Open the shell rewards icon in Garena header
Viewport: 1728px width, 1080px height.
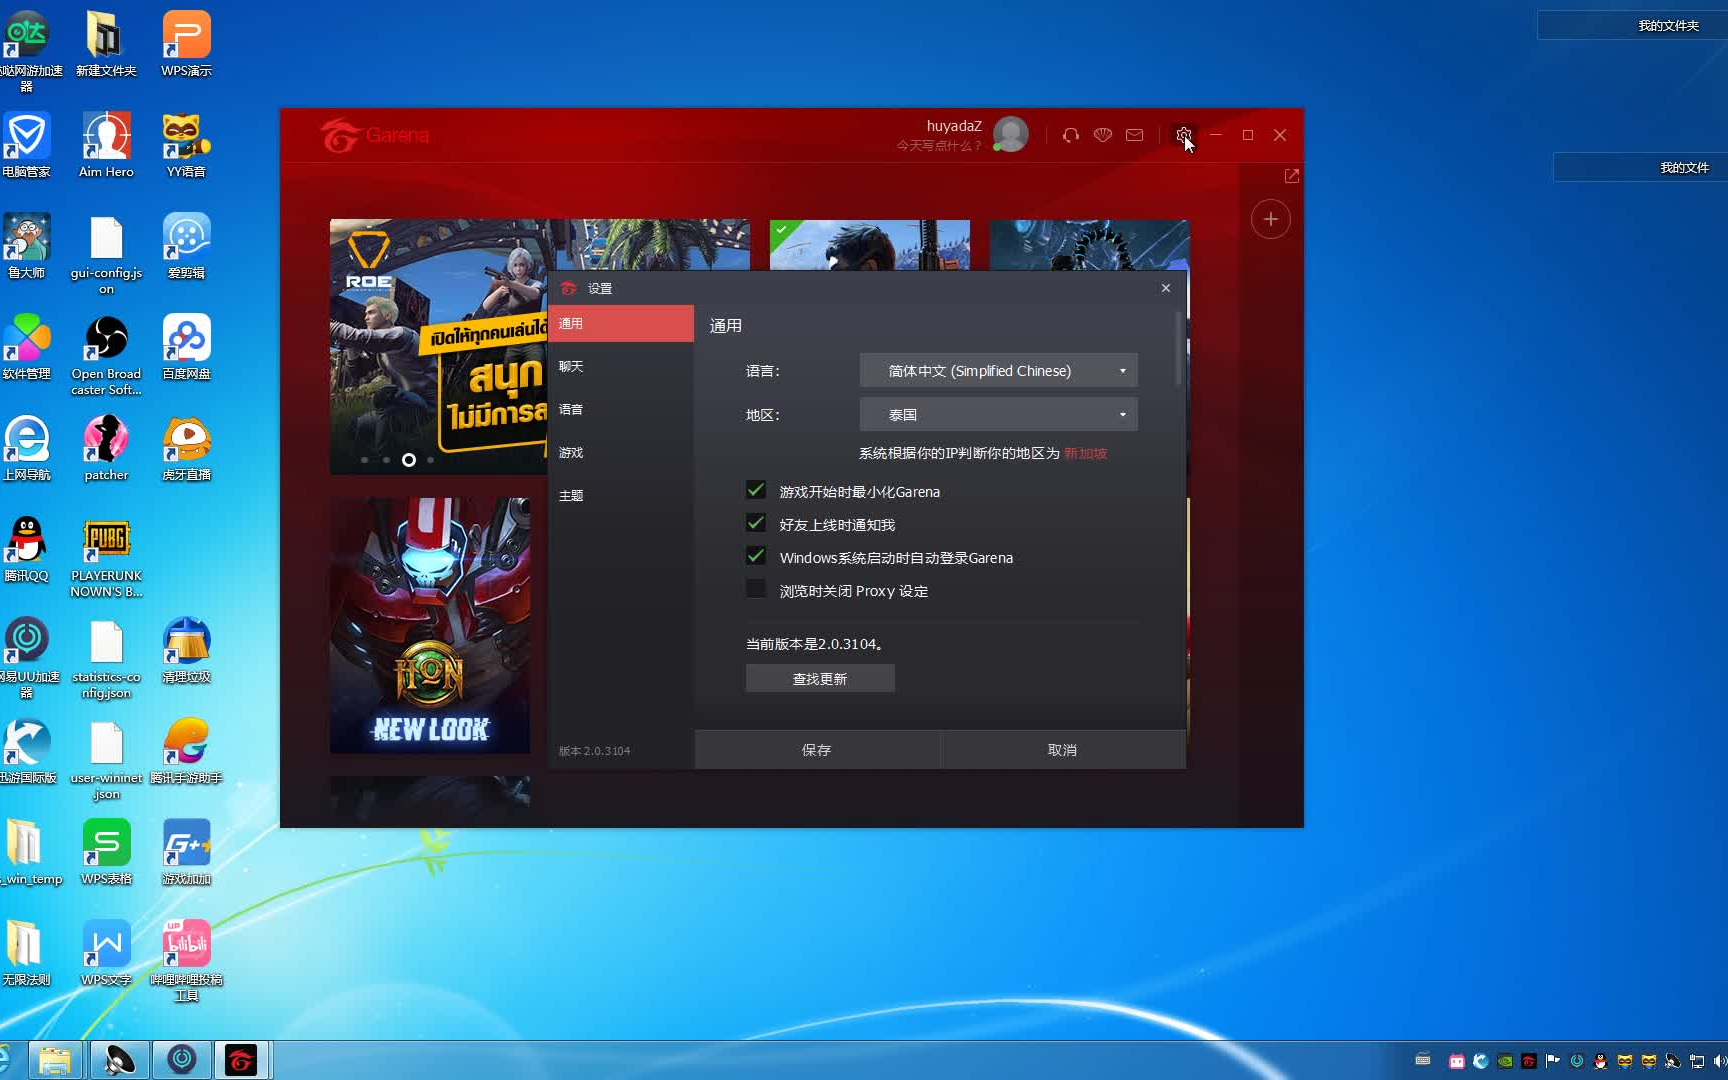(x=1103, y=135)
